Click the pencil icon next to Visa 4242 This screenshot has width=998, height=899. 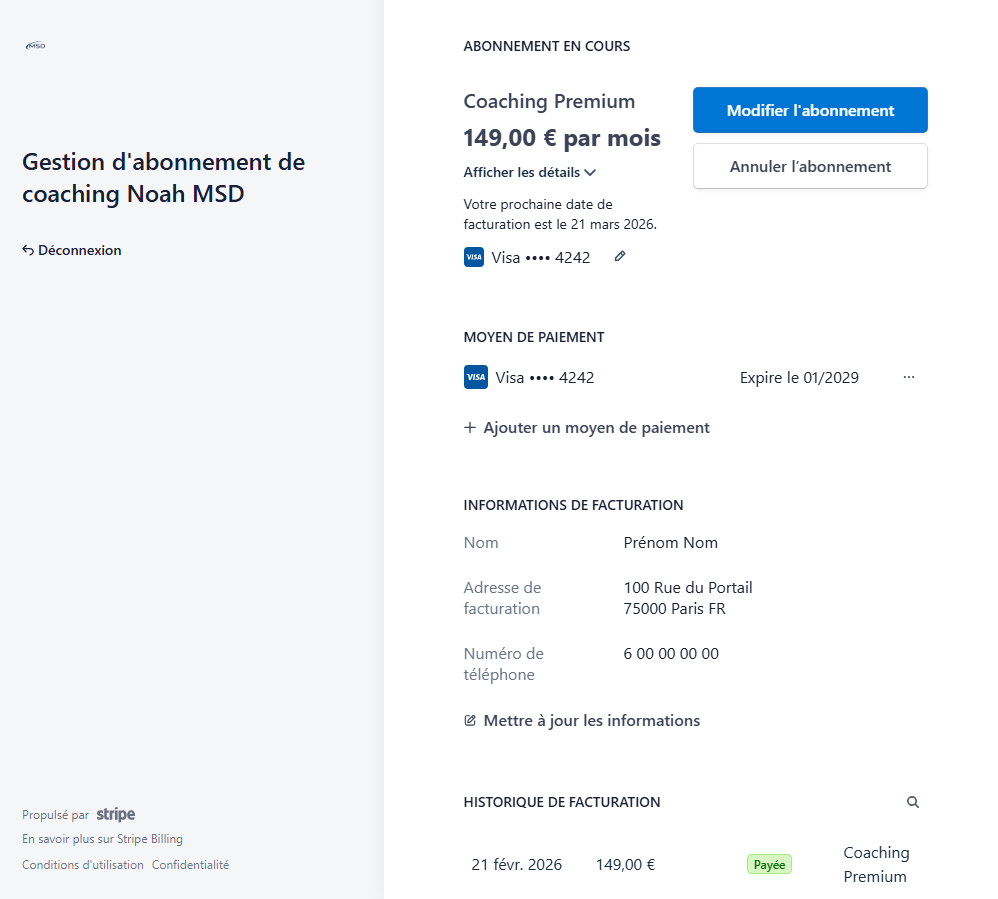[x=620, y=257]
